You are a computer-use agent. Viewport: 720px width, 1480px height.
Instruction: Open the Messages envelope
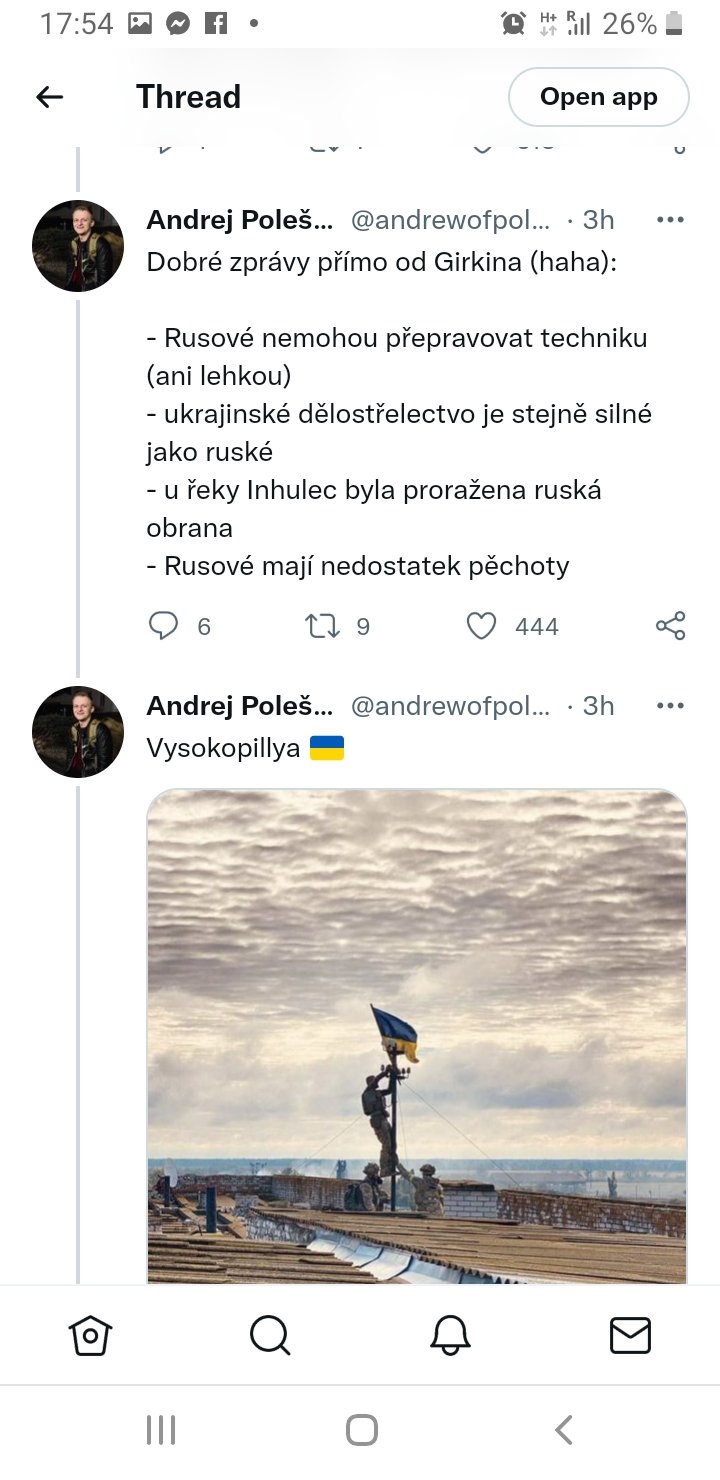click(630, 1335)
